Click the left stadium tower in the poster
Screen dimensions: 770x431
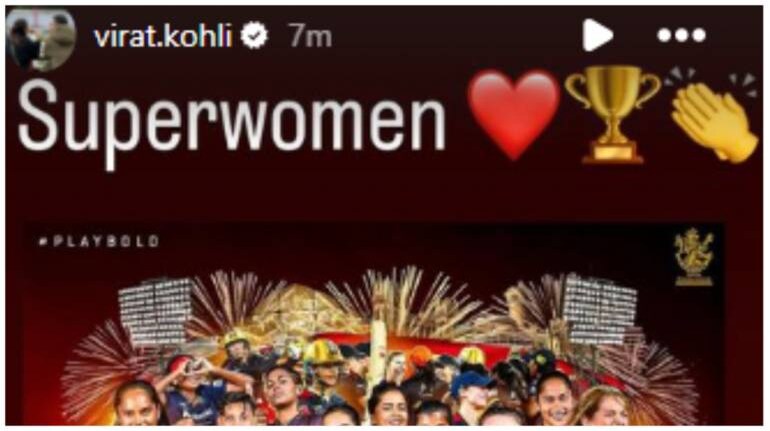click(x=155, y=311)
